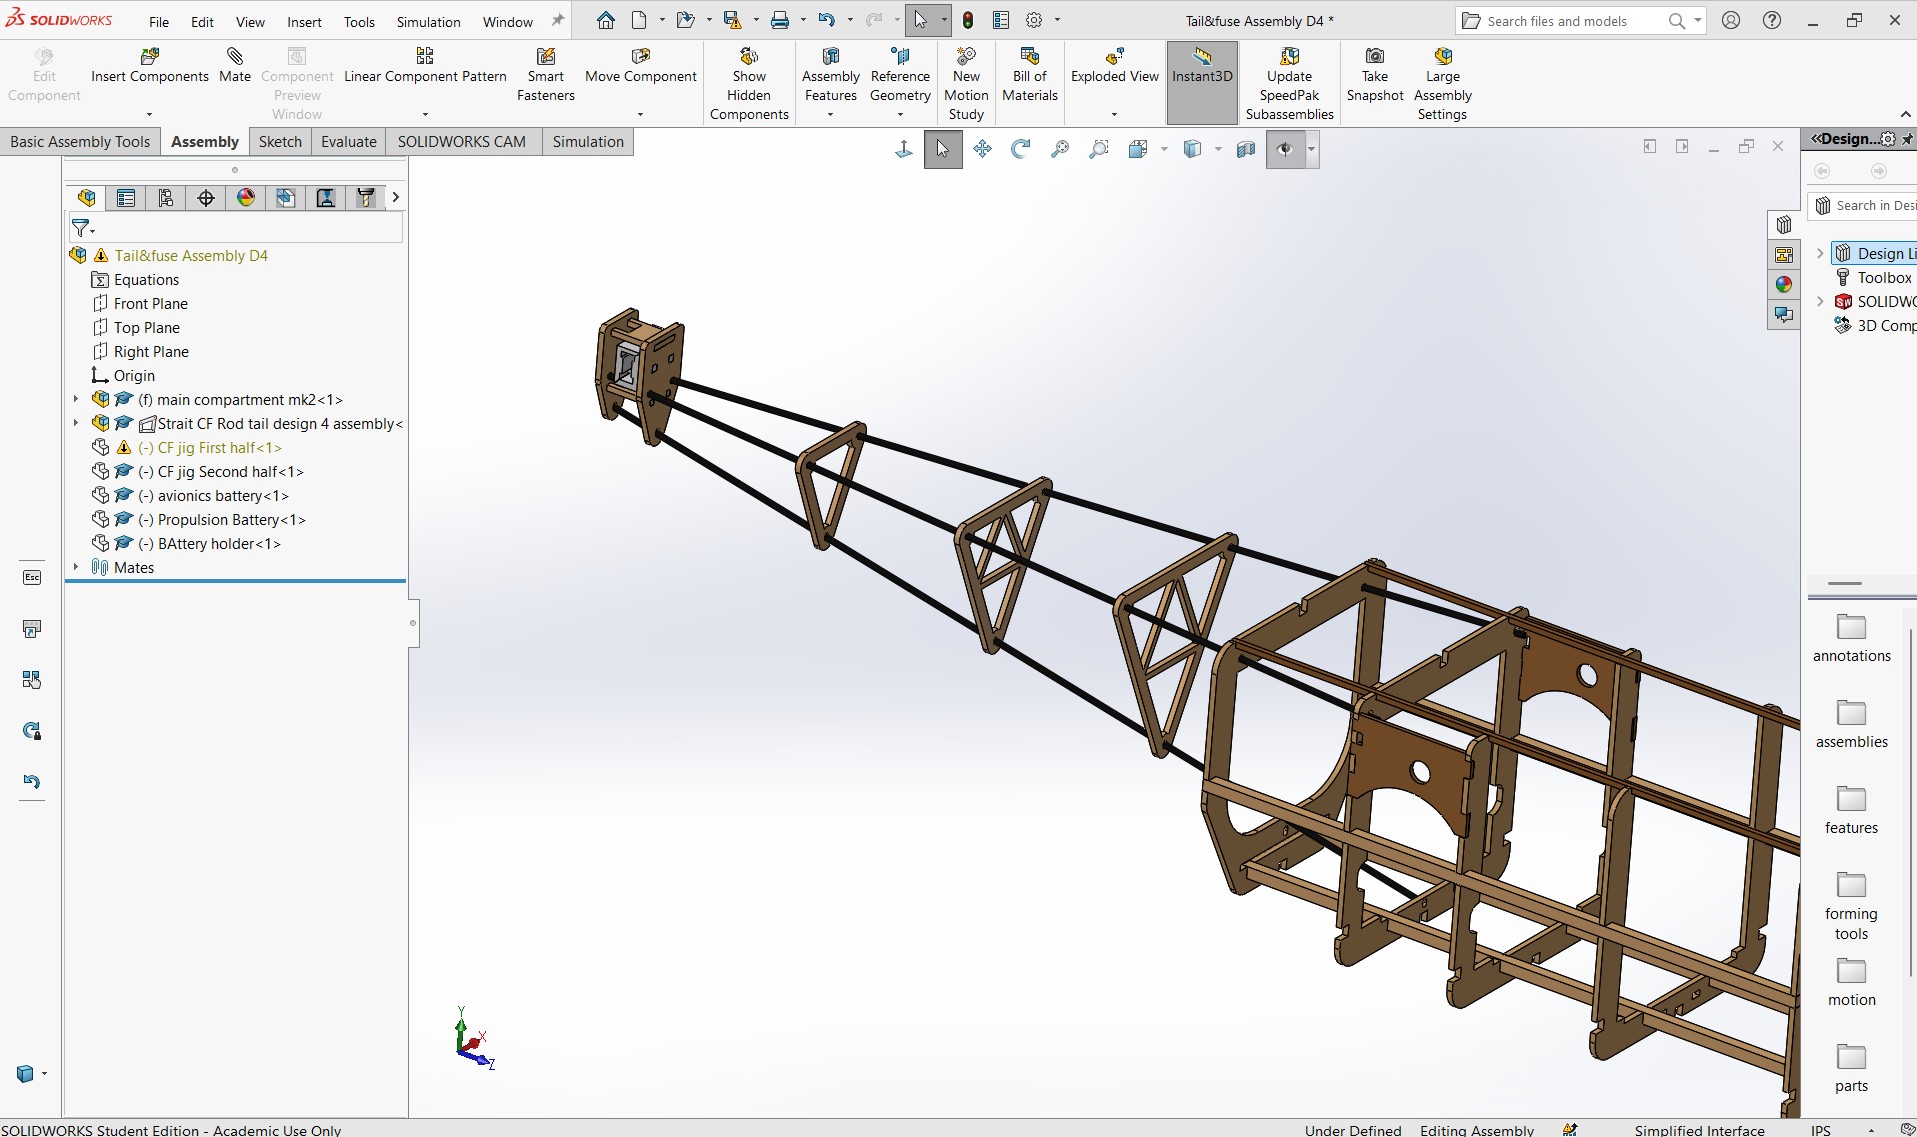Expand the Mates folder in tree
The width and height of the screenshot is (1917, 1137).
[76, 567]
